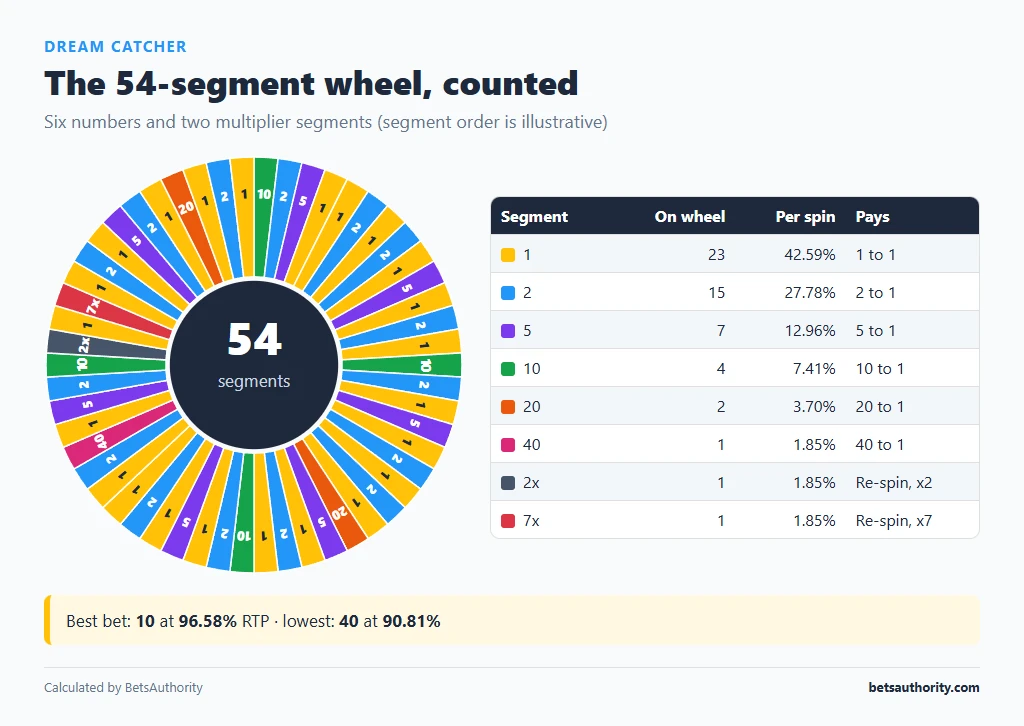Image resolution: width=1024 pixels, height=726 pixels.
Task: Click the '54 segments' wheel center hub
Action: pos(254,365)
